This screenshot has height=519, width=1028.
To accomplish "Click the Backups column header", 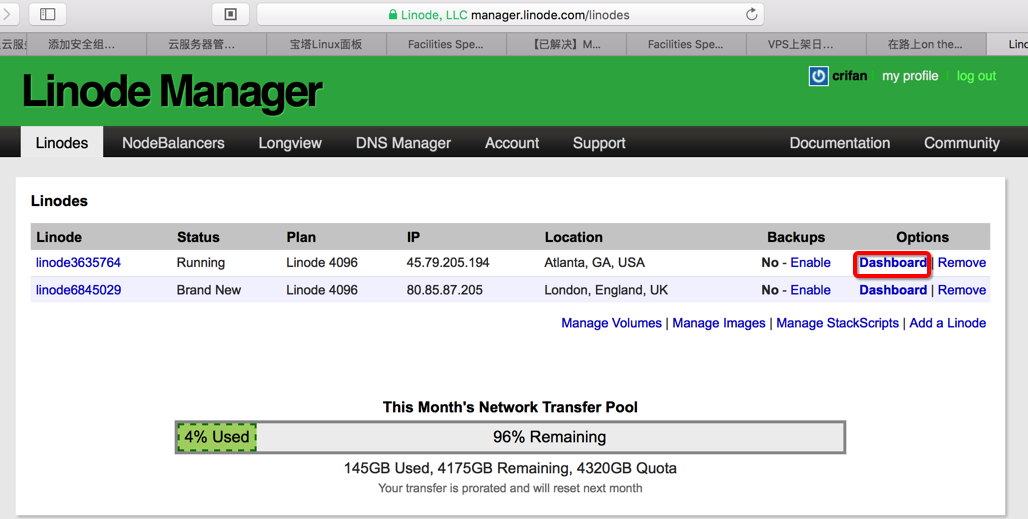I will click(796, 237).
